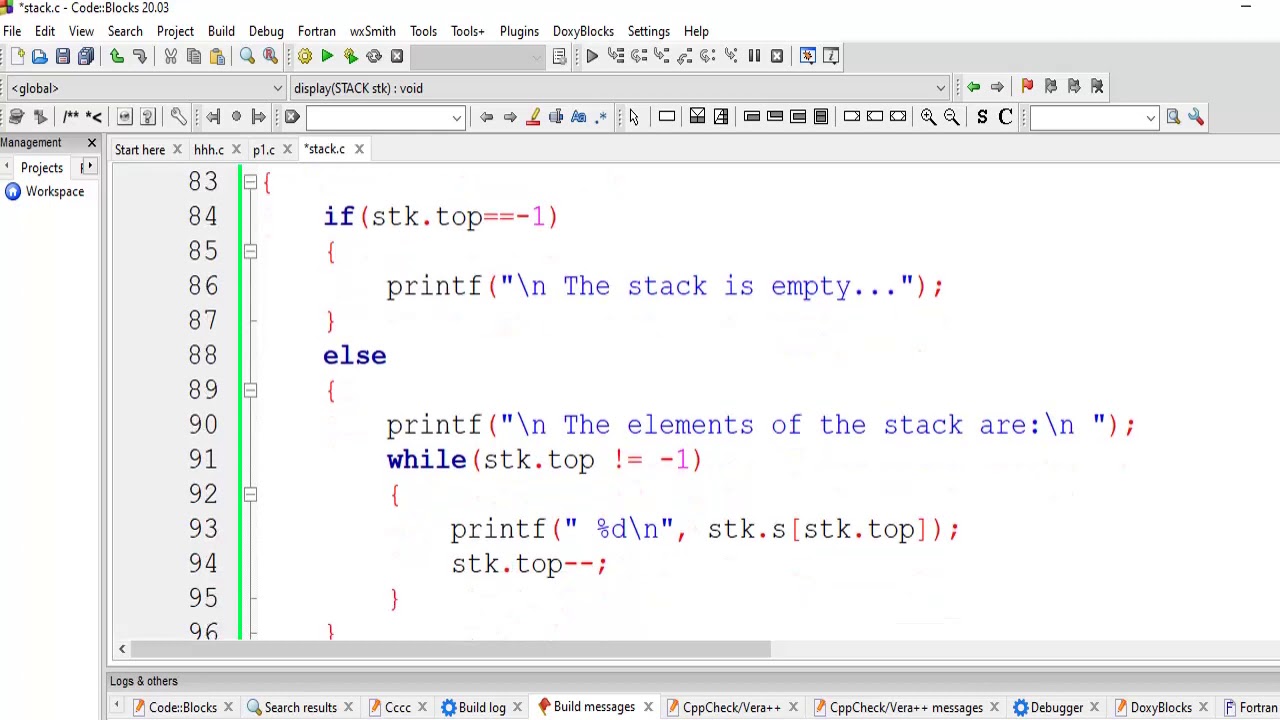
Task: Open the right search box dropdown
Action: 1150,118
